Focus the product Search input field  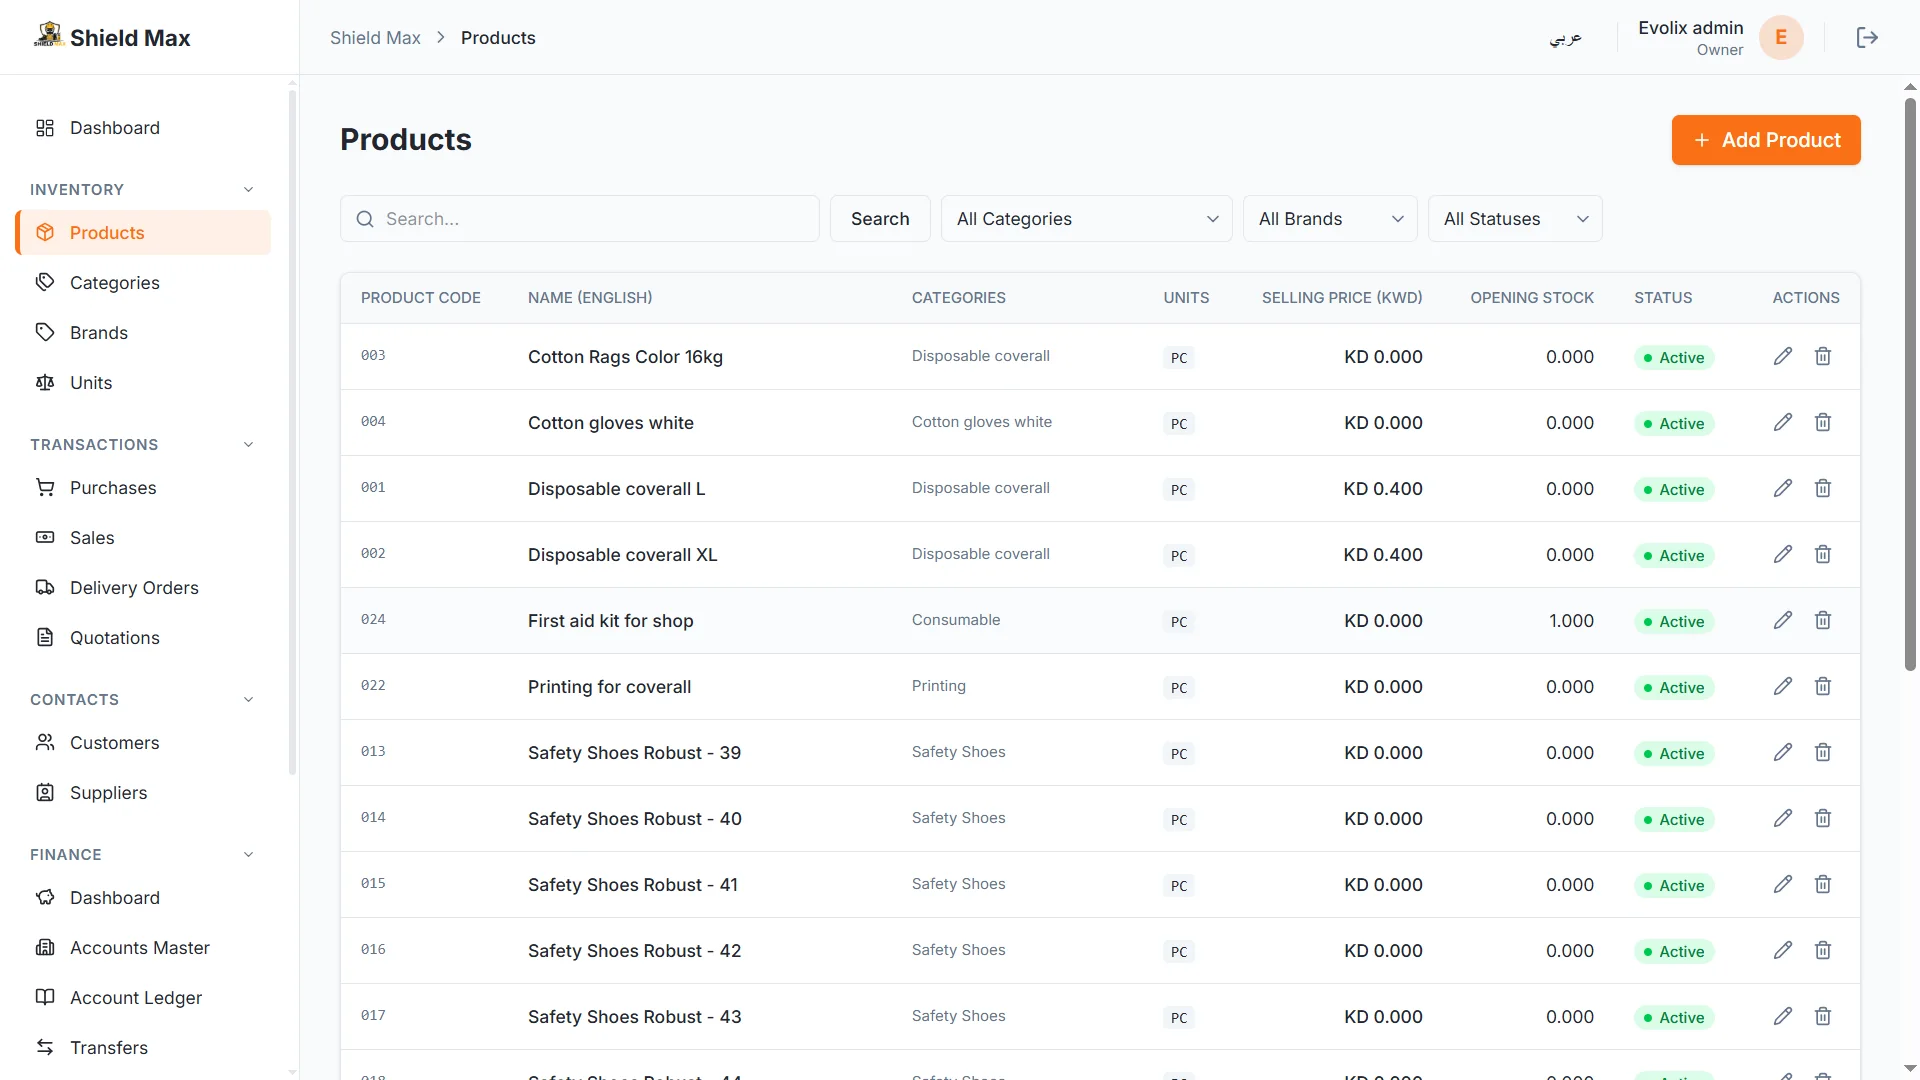[579, 218]
